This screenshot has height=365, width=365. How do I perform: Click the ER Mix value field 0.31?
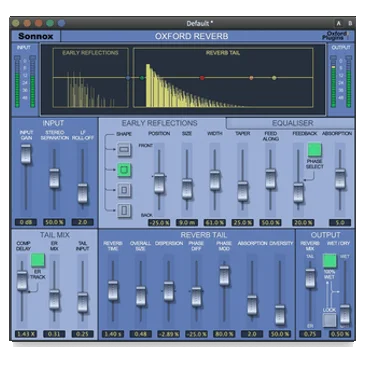click(54, 334)
